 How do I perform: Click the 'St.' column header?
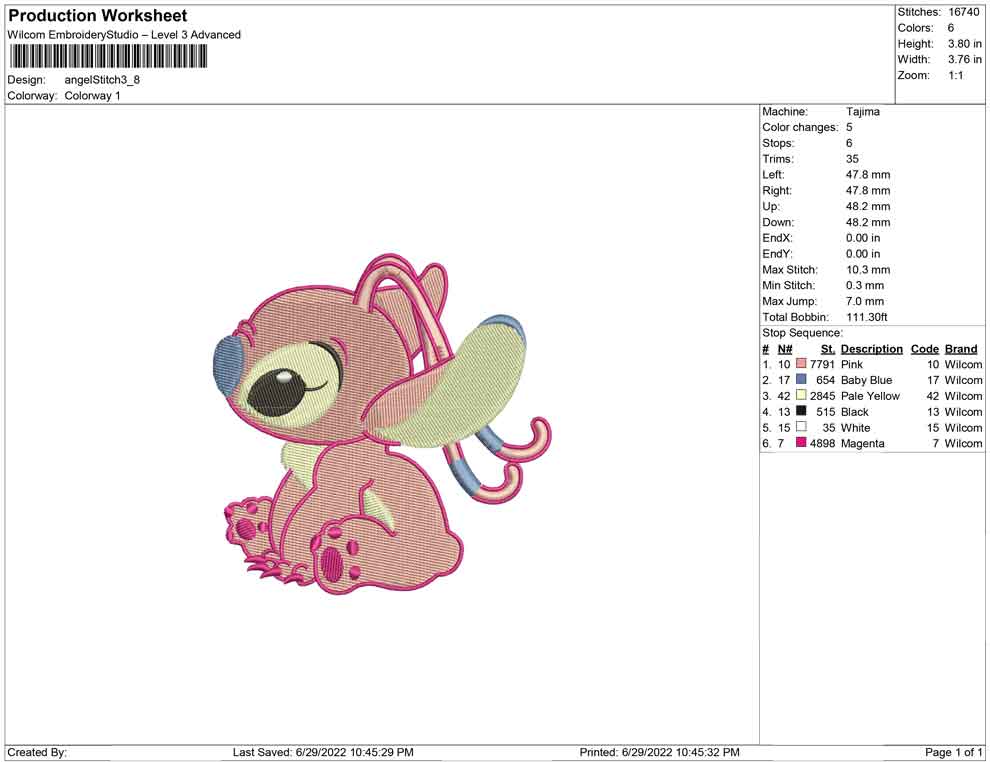[x=828, y=348]
